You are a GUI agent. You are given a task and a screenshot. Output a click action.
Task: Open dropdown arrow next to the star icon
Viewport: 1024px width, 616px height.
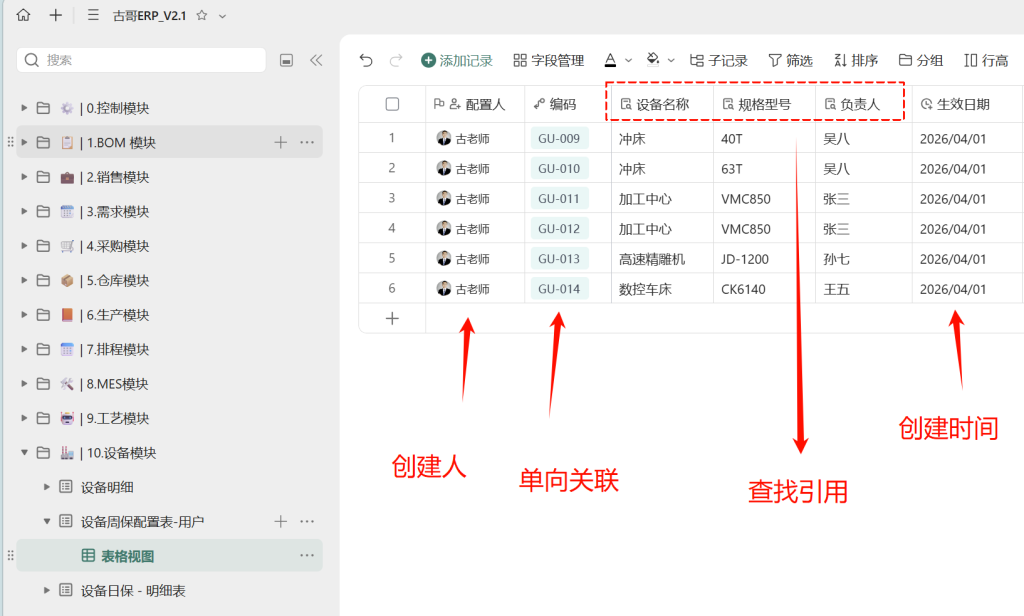222,16
